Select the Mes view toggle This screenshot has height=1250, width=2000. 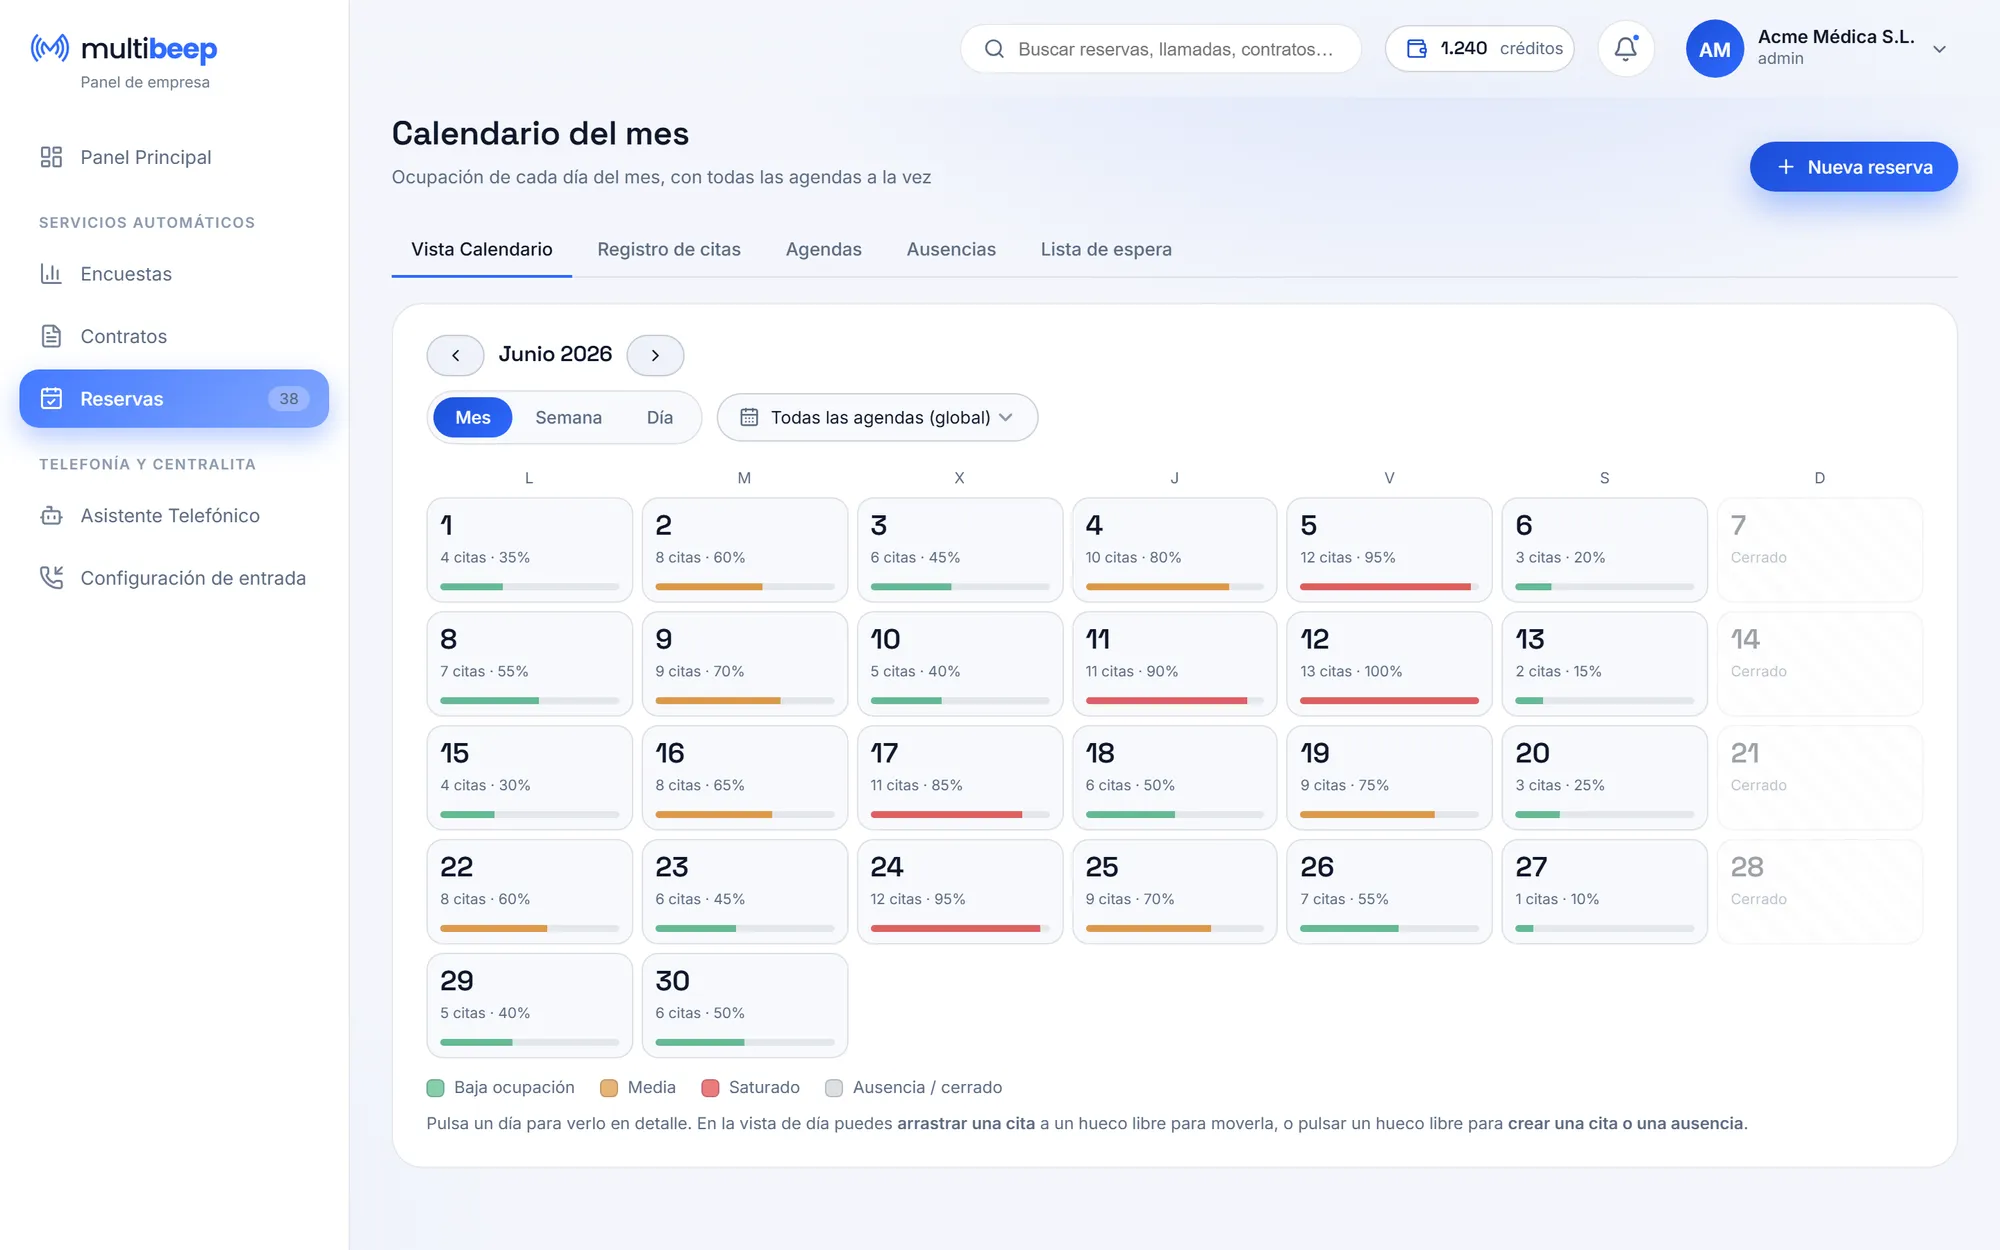pos(473,417)
